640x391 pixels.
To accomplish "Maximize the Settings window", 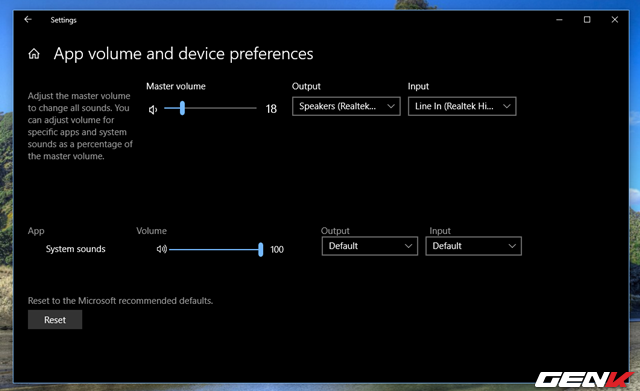I will (x=587, y=20).
